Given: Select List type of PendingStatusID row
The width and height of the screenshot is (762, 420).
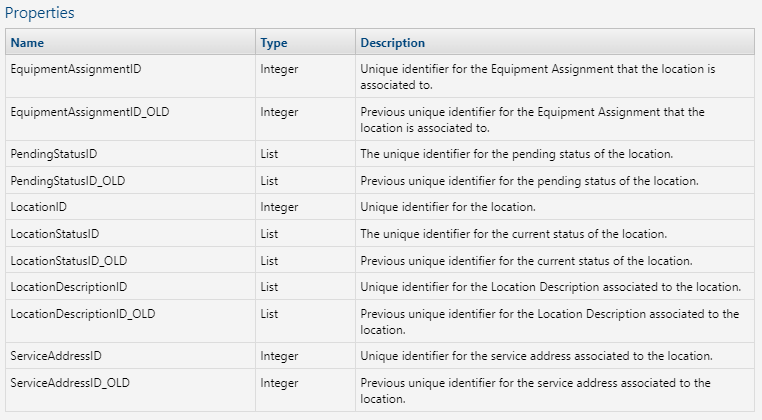Looking at the screenshot, I should click(269, 154).
